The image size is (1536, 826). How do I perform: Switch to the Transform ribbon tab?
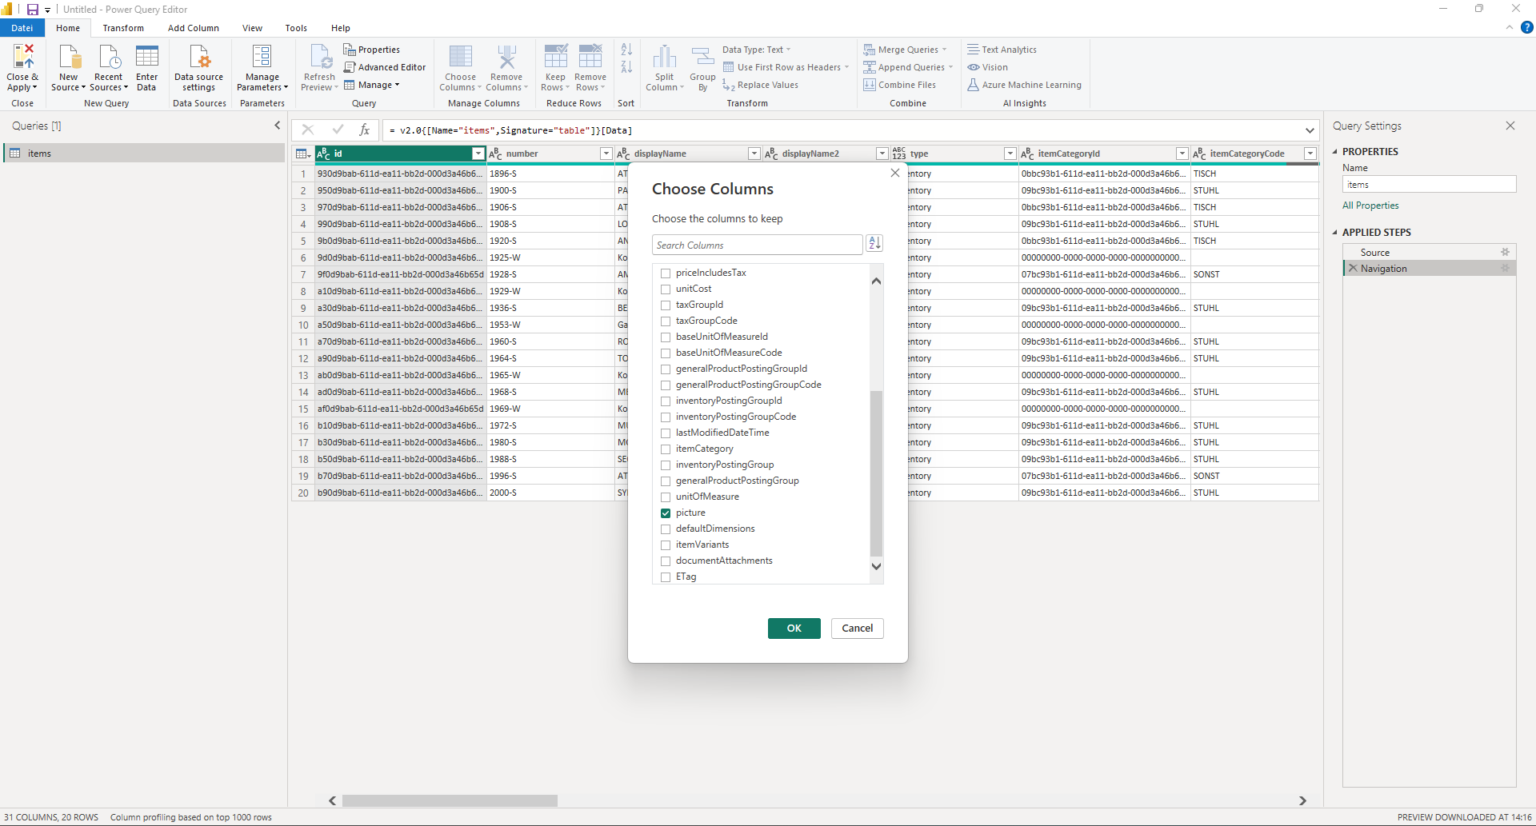[123, 27]
